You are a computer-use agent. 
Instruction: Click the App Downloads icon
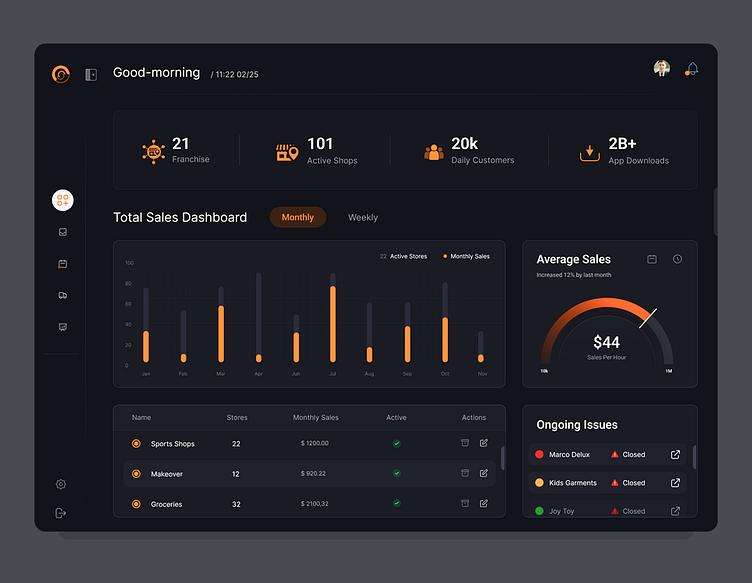(x=590, y=153)
